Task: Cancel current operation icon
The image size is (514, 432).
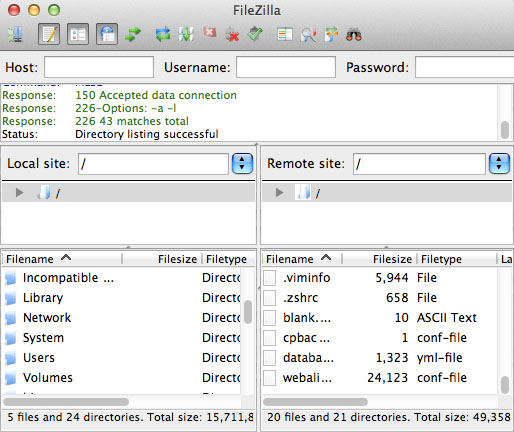Action: [x=209, y=33]
